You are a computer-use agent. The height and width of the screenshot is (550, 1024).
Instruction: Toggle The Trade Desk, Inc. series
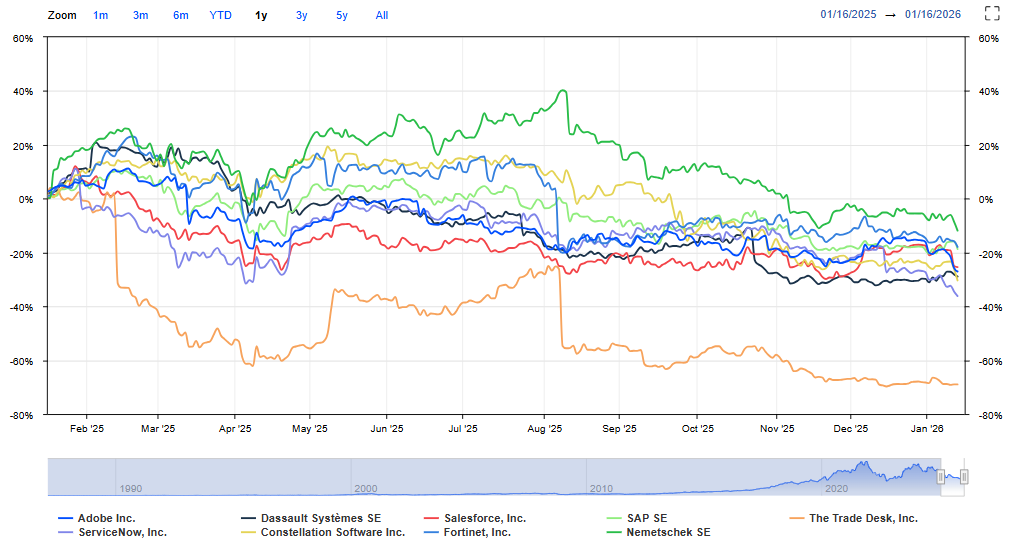click(862, 518)
